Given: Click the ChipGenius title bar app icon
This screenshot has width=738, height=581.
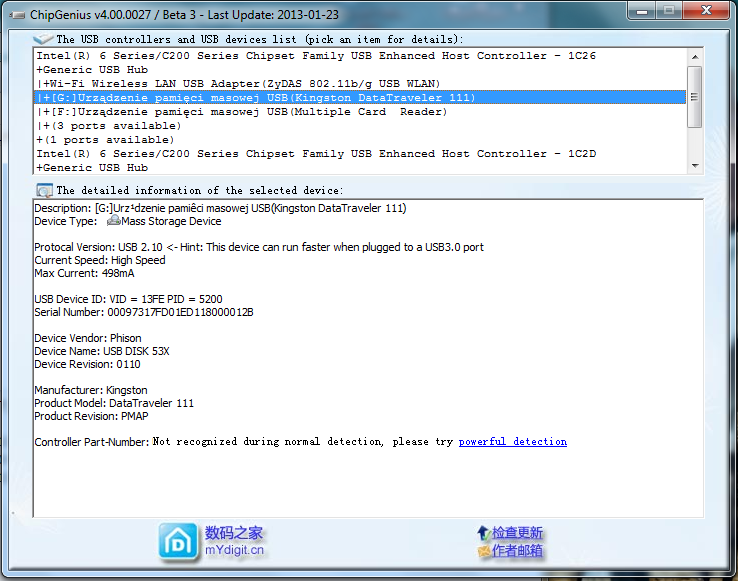Looking at the screenshot, I should 17,16.
